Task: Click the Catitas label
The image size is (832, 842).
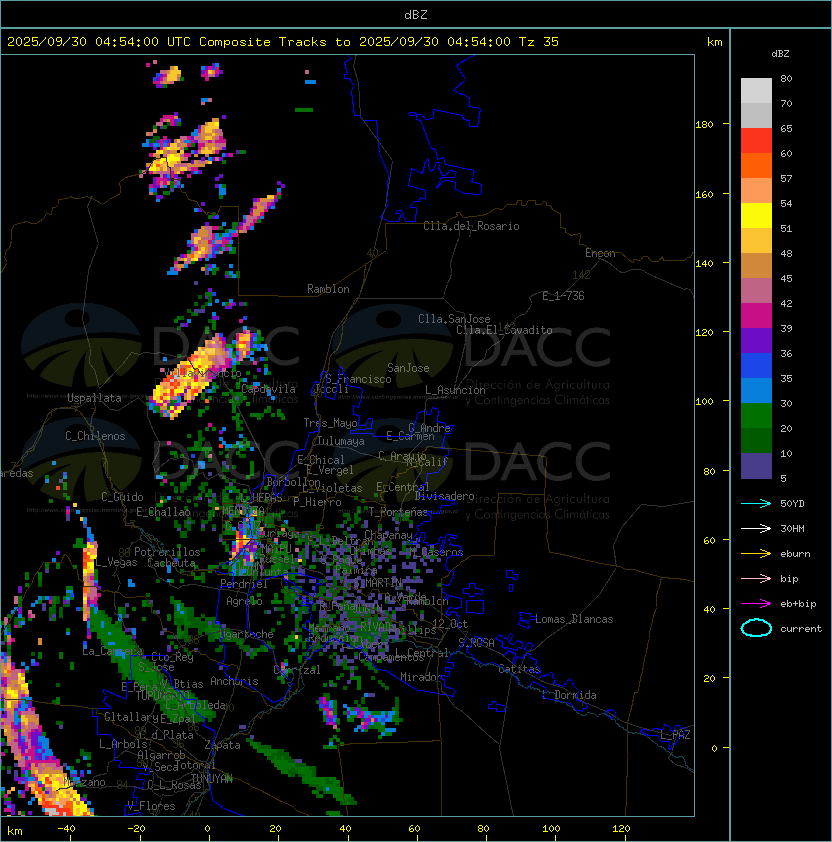Action: click(x=519, y=669)
